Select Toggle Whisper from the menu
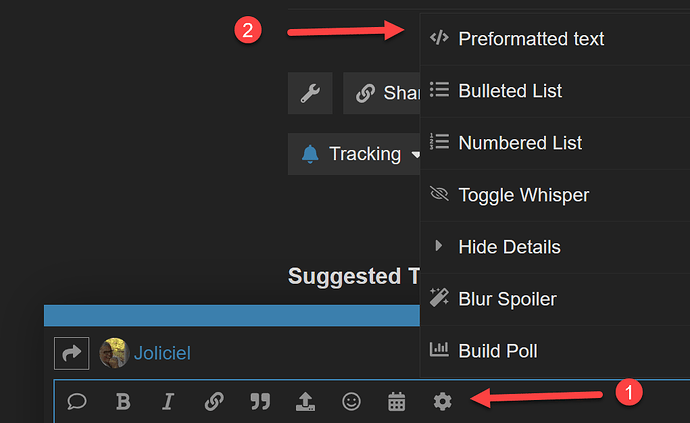The height and width of the screenshot is (423, 690). [x=523, y=195]
